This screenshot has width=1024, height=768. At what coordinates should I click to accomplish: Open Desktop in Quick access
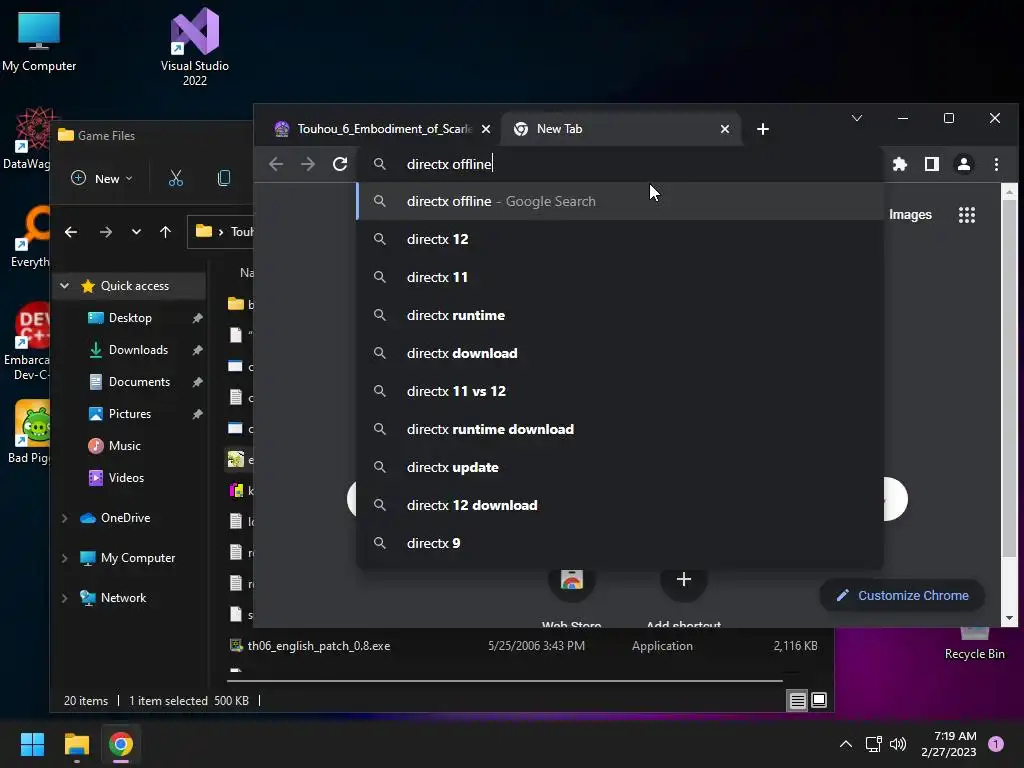[129, 318]
